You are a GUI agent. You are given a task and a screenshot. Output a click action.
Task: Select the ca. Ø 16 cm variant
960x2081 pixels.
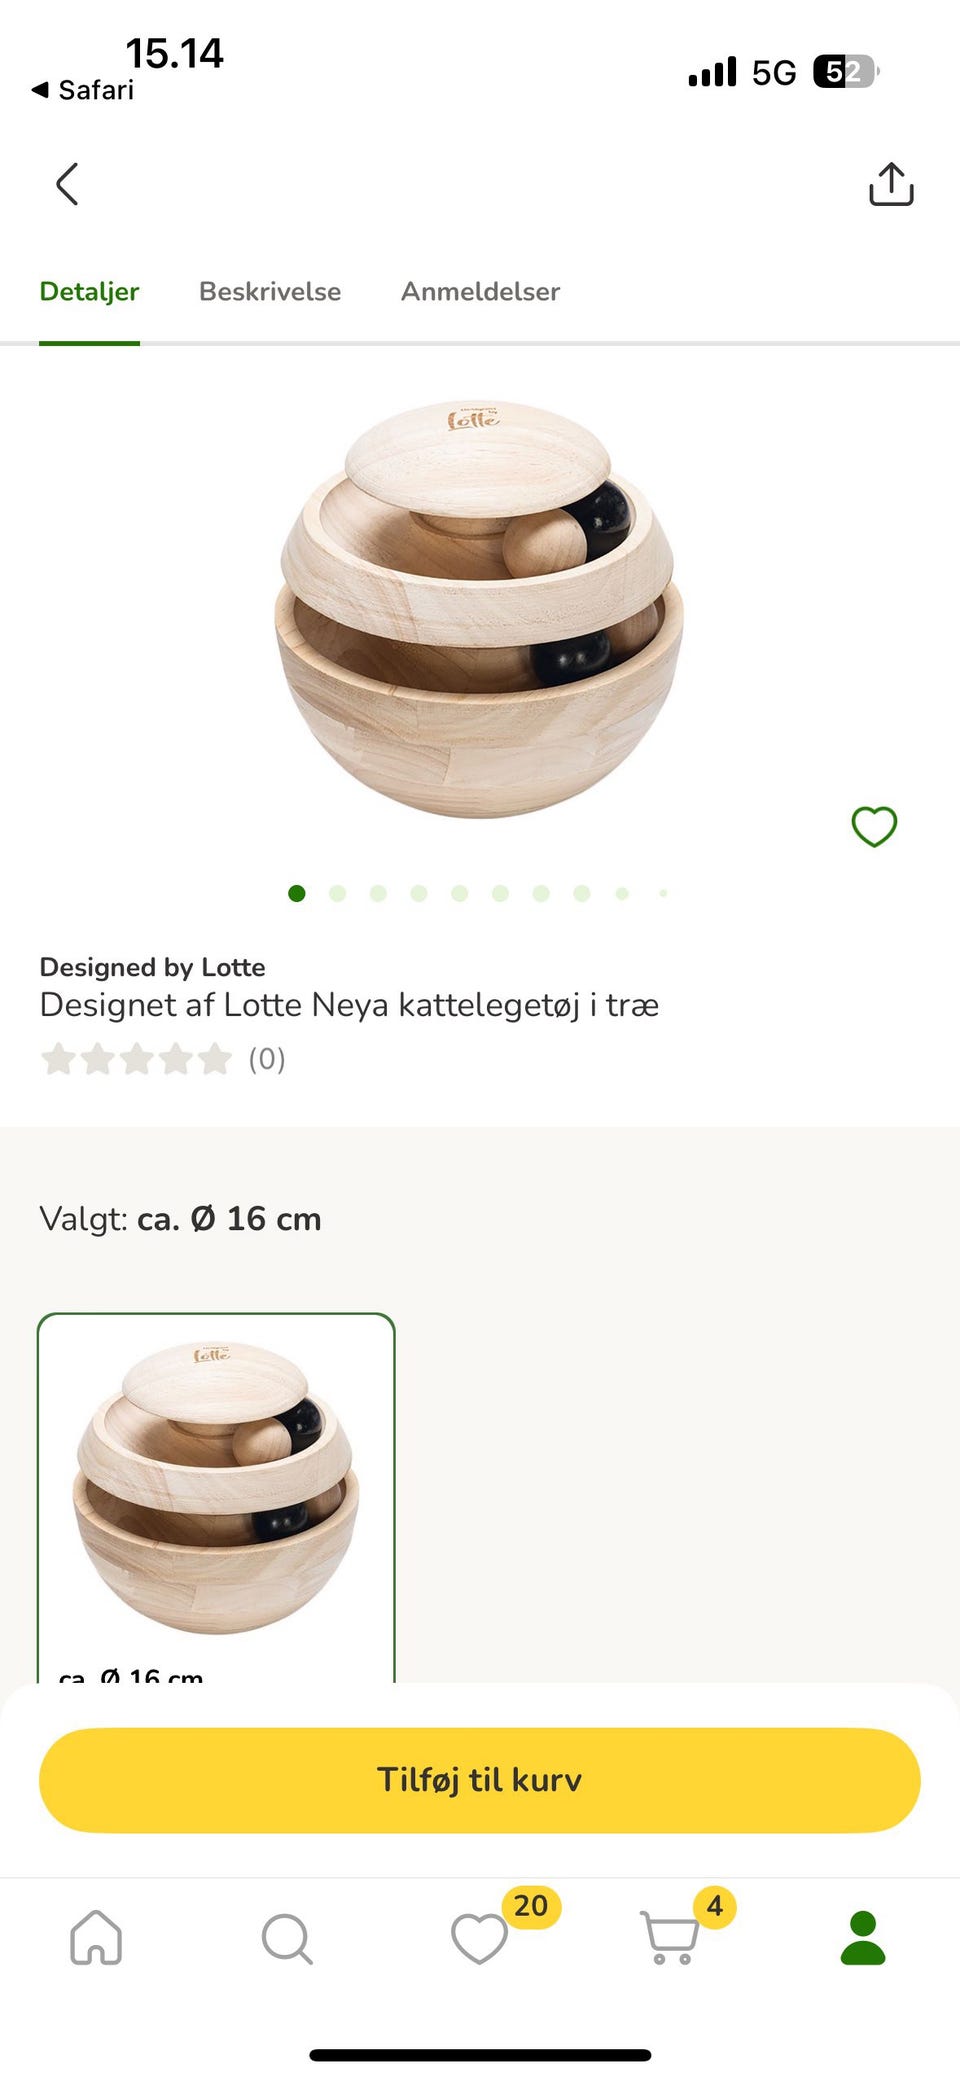point(216,1498)
